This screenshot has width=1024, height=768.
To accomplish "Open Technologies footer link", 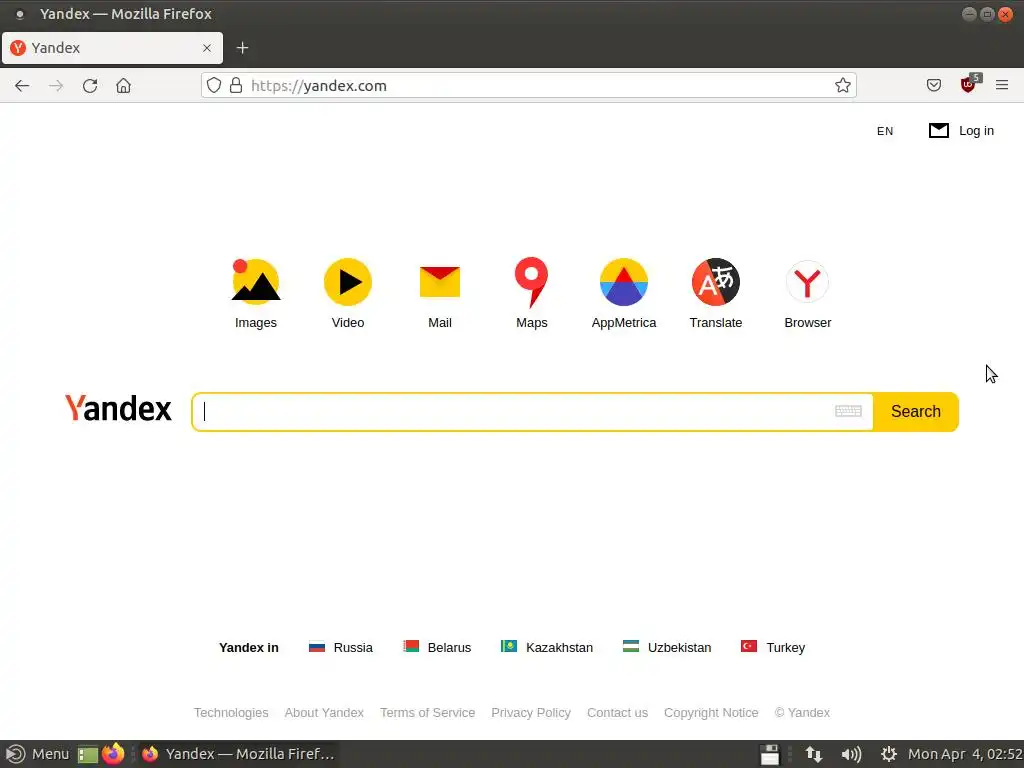I will (231, 712).
